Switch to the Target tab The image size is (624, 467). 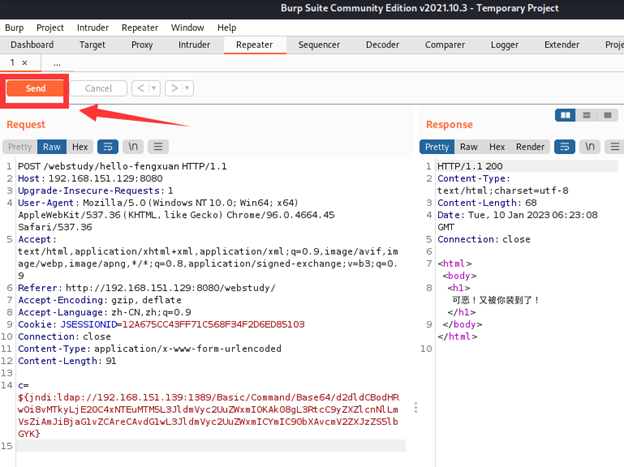pyautogui.click(x=92, y=45)
